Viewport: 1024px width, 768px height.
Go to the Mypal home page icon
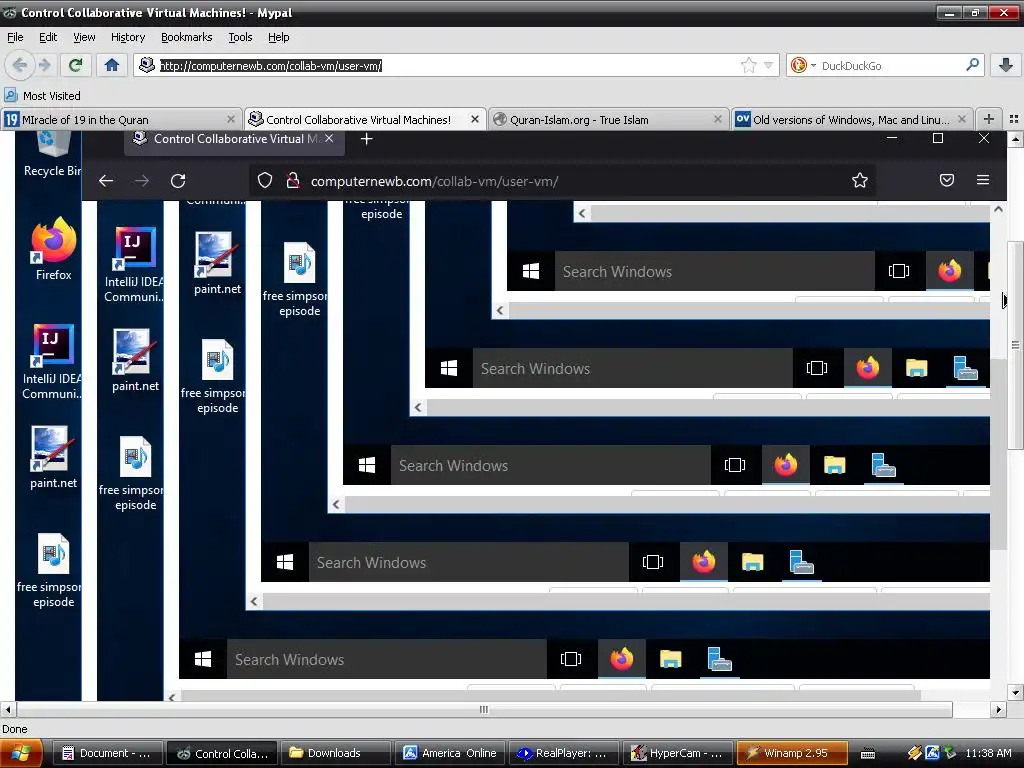[112, 65]
